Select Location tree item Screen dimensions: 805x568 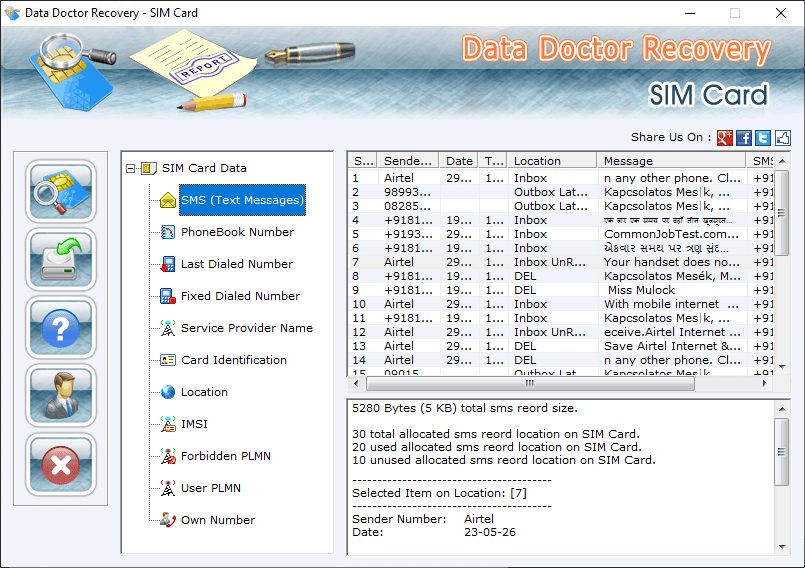point(204,392)
